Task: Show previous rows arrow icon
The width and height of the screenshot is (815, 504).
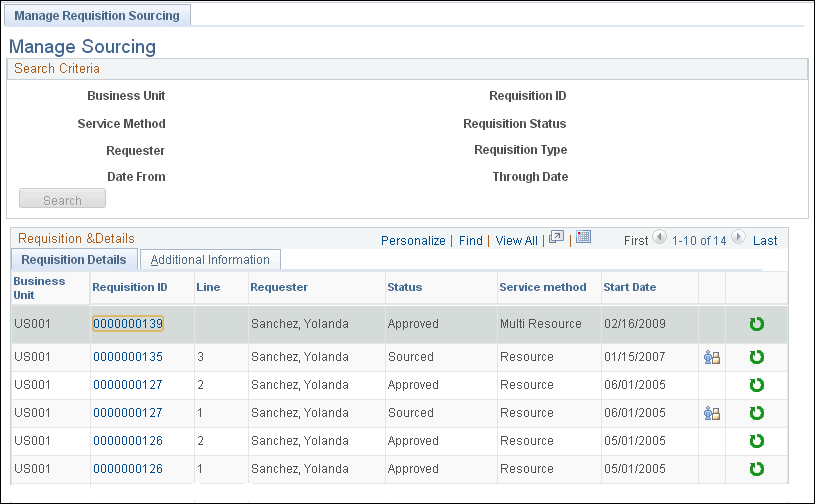Action: click(x=659, y=237)
